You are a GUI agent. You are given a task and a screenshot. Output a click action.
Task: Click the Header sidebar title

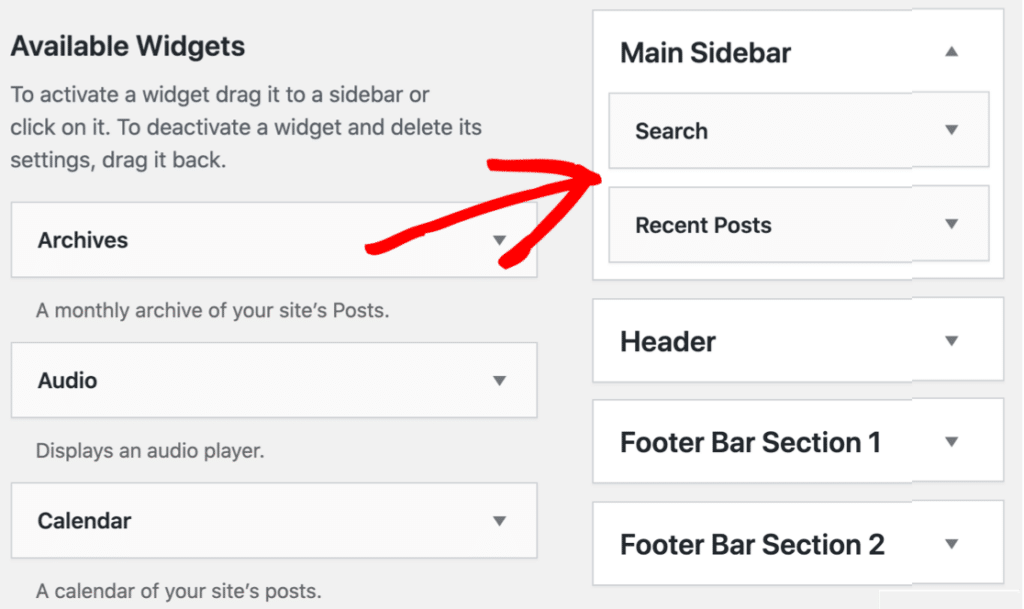(x=667, y=341)
